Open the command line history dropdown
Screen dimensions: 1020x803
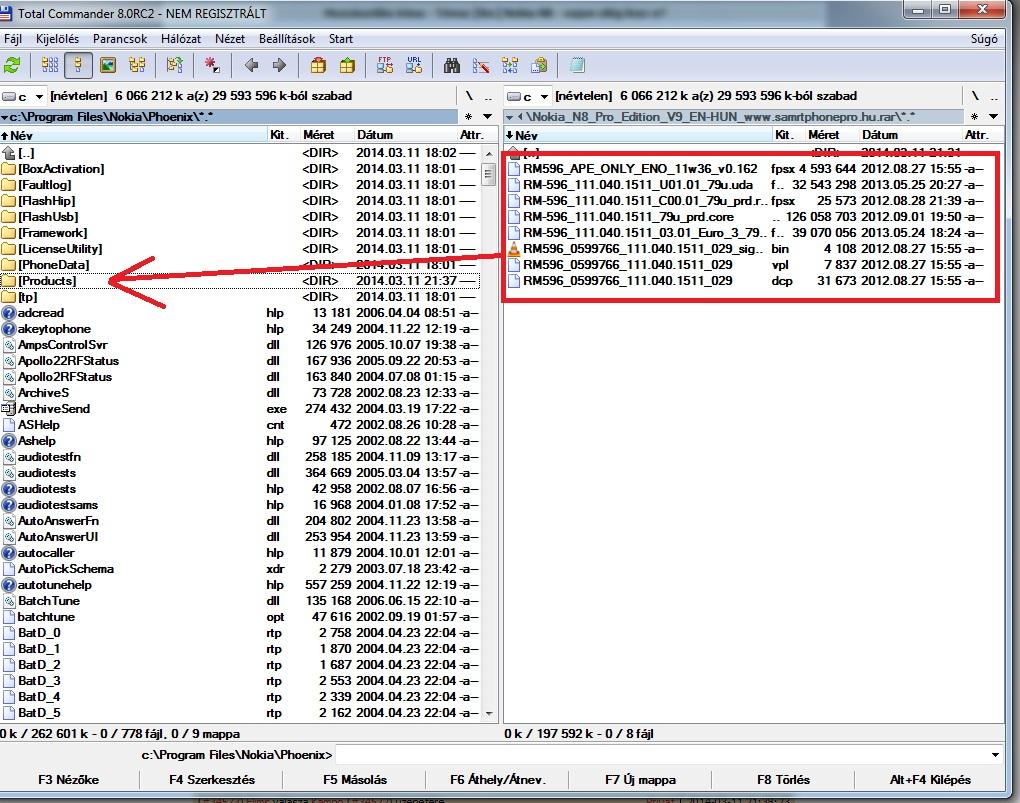(x=995, y=755)
